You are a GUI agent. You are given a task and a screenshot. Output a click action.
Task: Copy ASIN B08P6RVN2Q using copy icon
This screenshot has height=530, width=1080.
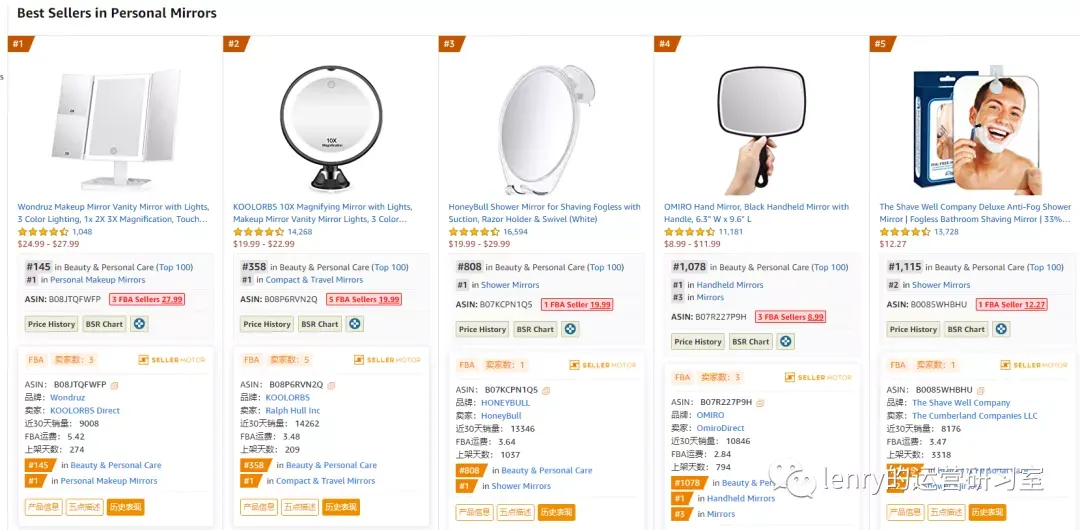pyautogui.click(x=331, y=385)
